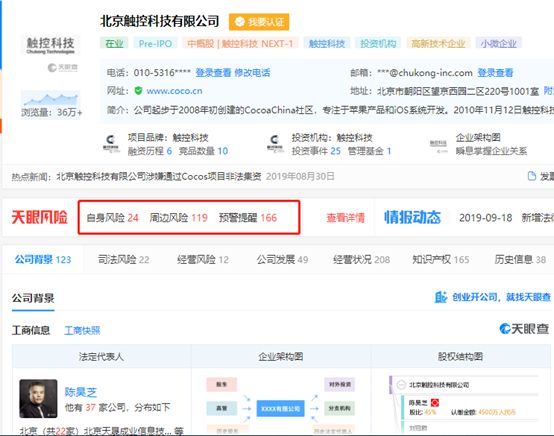Click the XXXX有限公司 node in architecture diagram
The width and height of the screenshot is (554, 436).
pos(281,408)
